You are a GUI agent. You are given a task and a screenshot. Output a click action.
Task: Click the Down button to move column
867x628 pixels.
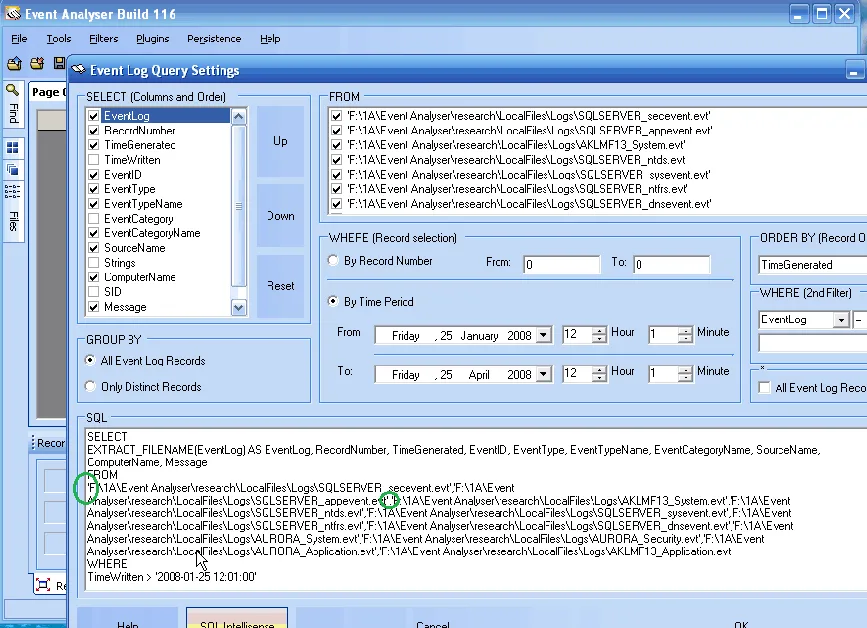(280, 216)
